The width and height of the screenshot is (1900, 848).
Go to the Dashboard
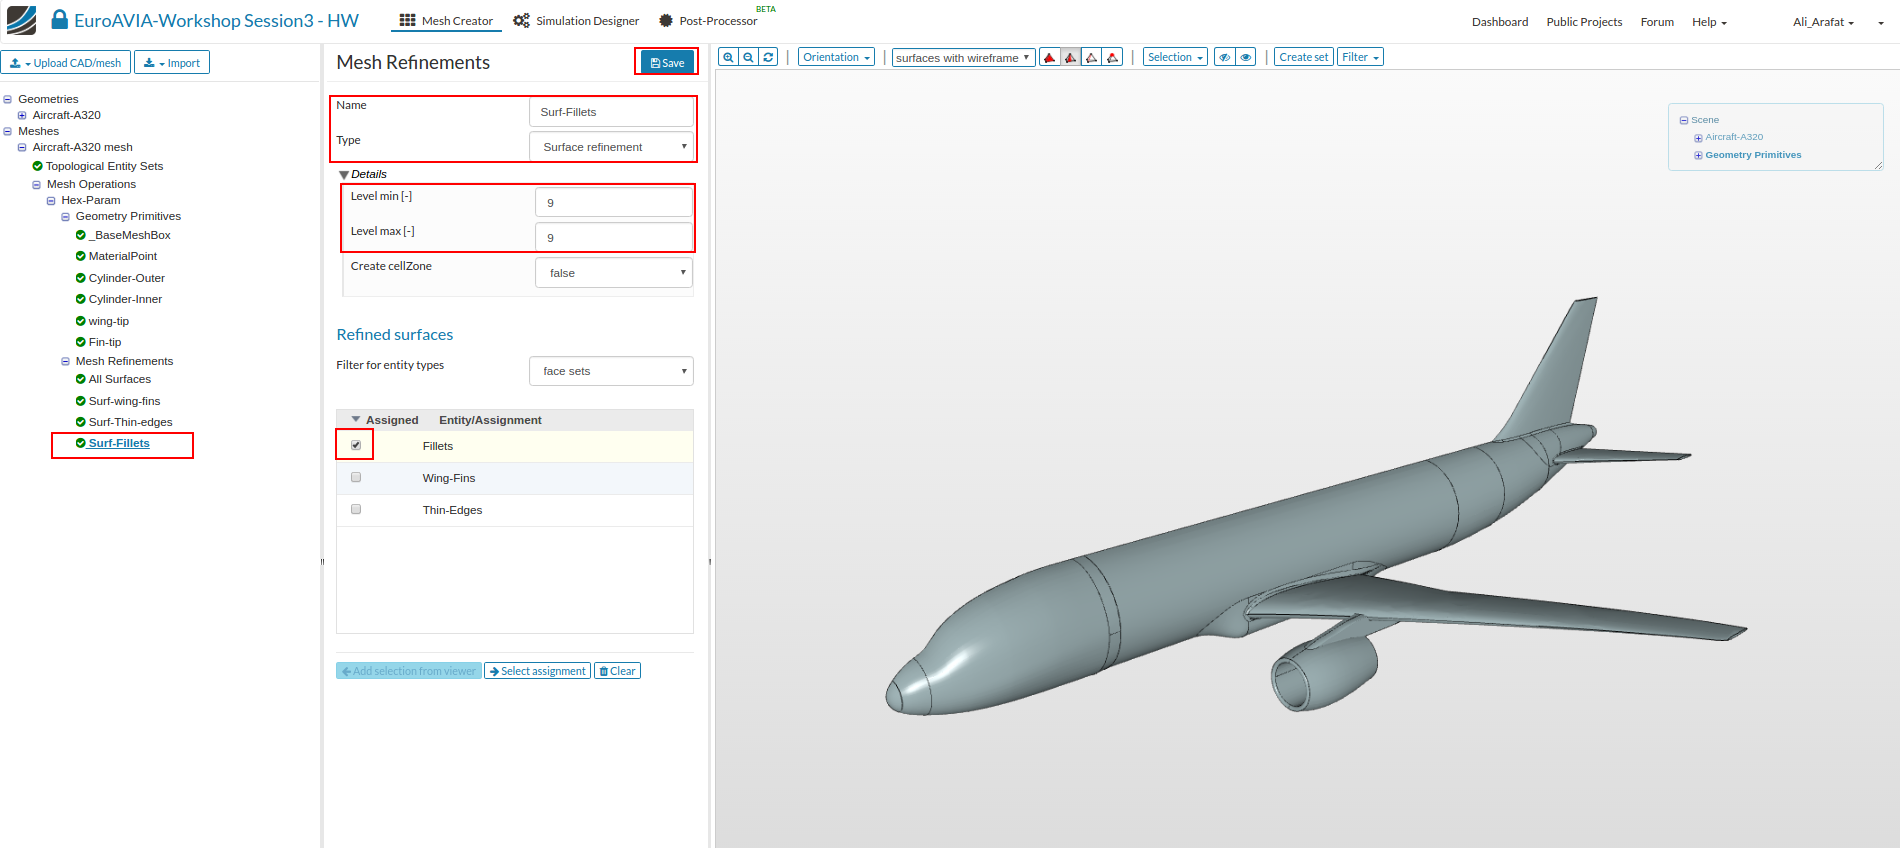click(1500, 22)
